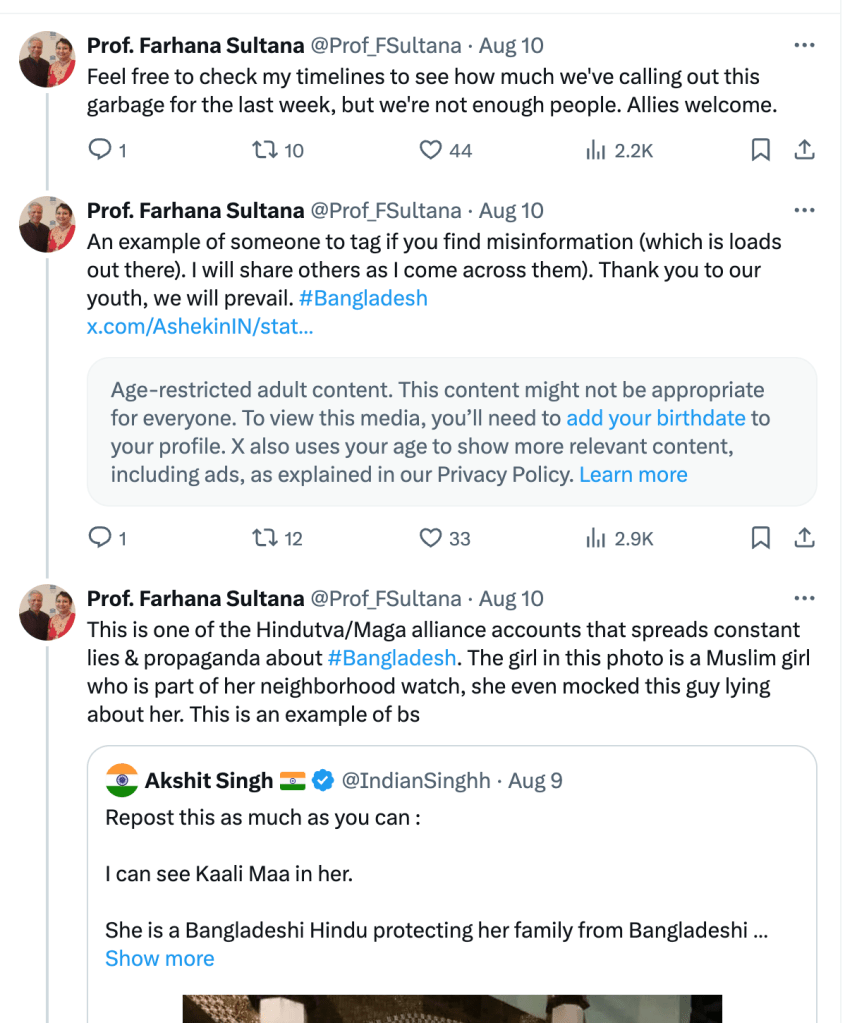This screenshot has height=1023, width=845.
Task: Repost the tweet with 12 reposts
Action: [x=266, y=538]
